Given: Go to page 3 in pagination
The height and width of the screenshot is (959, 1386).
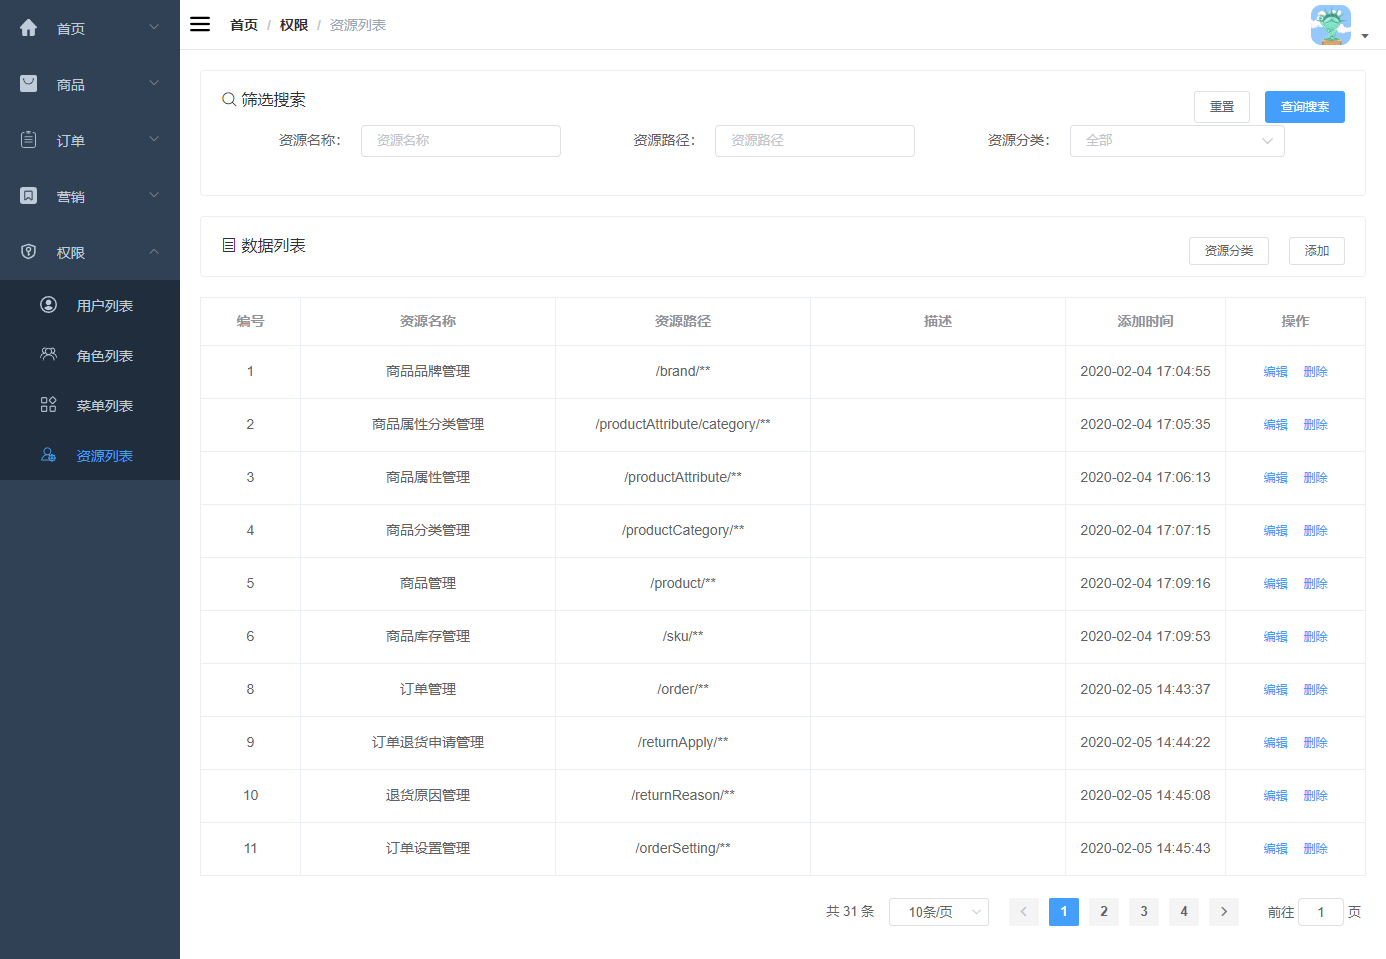Looking at the screenshot, I should pos(1143,912).
